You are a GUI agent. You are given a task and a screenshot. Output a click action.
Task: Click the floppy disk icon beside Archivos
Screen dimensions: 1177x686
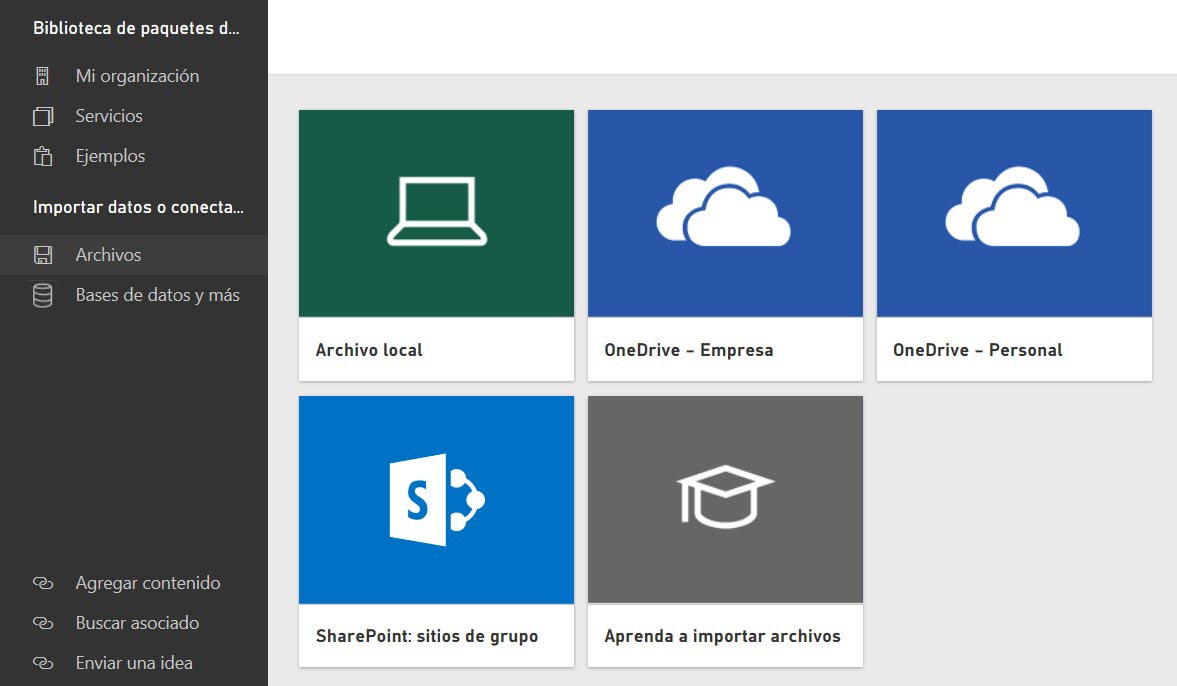(x=43, y=255)
